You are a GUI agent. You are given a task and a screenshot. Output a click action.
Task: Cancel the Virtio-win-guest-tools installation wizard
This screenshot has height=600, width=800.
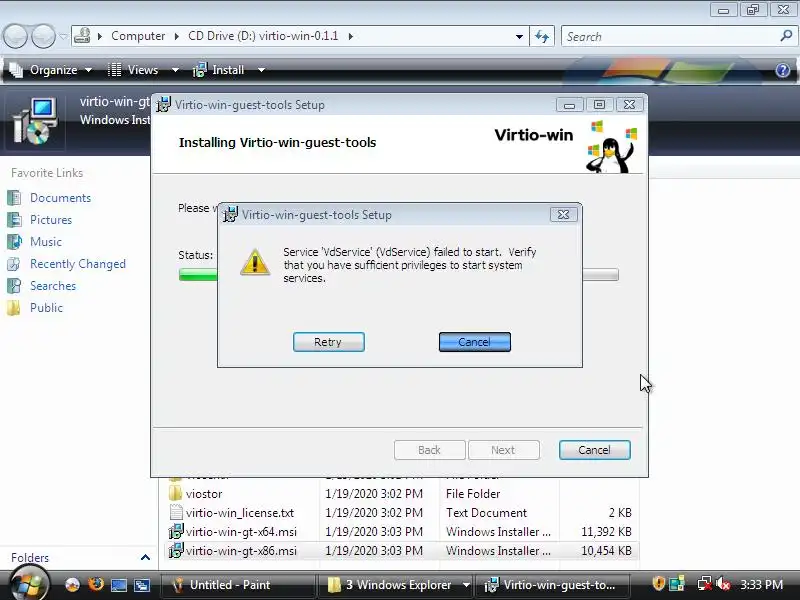(x=594, y=450)
